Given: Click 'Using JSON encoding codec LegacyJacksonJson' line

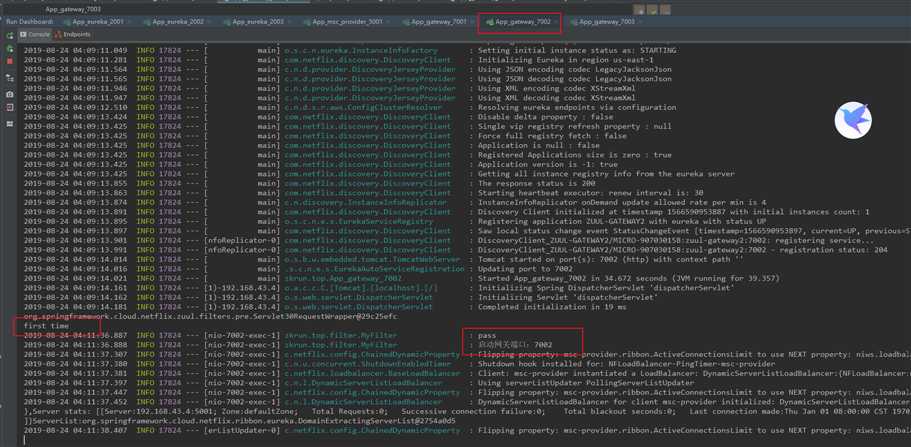Looking at the screenshot, I should click(575, 69).
